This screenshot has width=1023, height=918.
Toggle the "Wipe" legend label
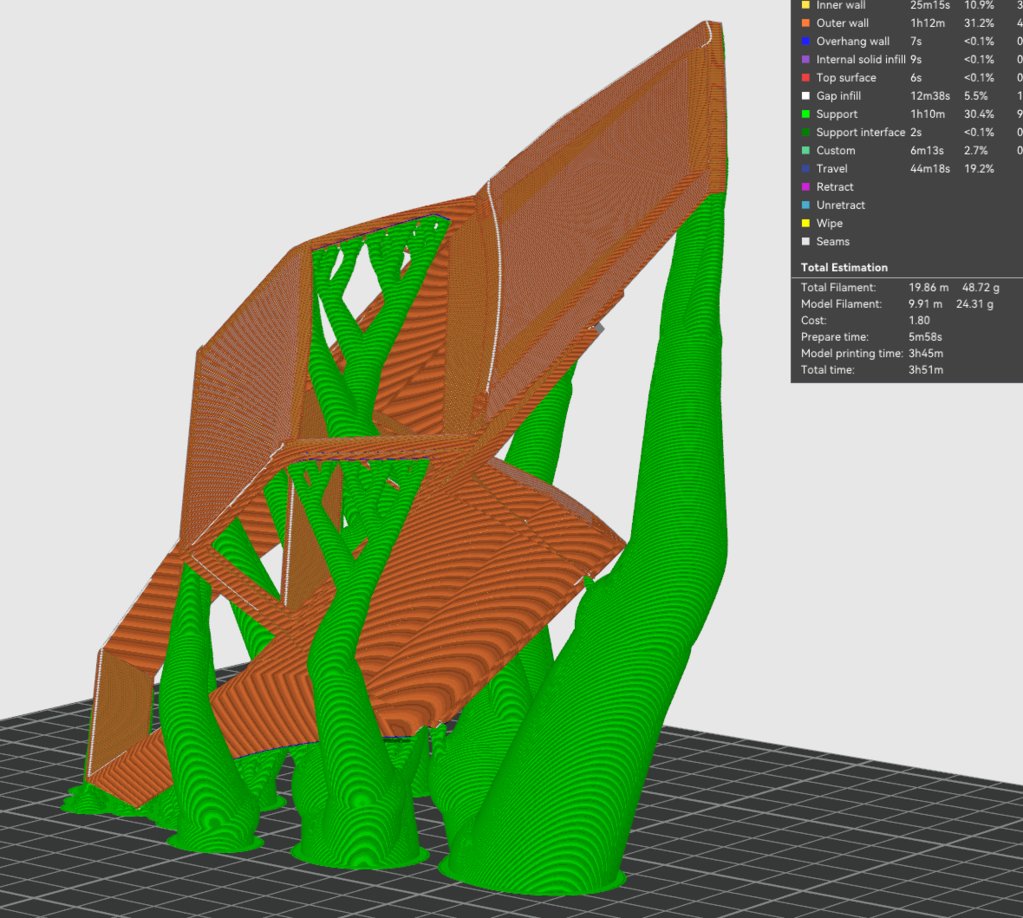829,224
